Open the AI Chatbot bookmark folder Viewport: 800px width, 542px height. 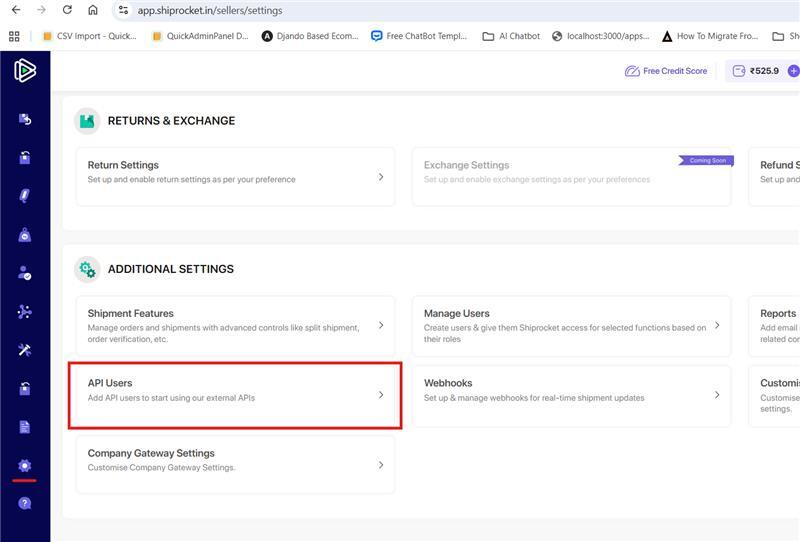coord(511,36)
